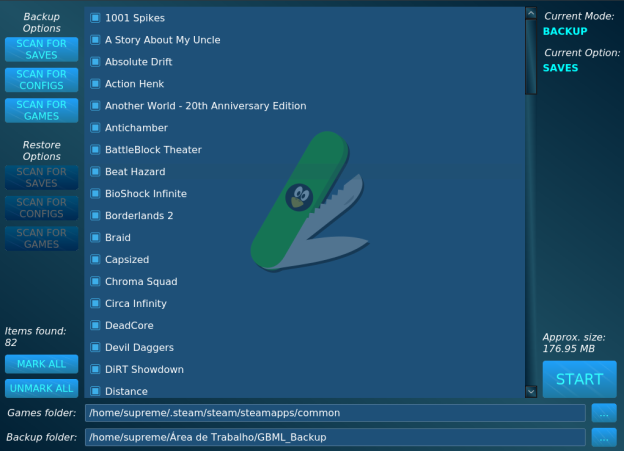Click Scan for Games under Backup Options
Viewport: 624px width, 451px height.
click(x=41, y=110)
